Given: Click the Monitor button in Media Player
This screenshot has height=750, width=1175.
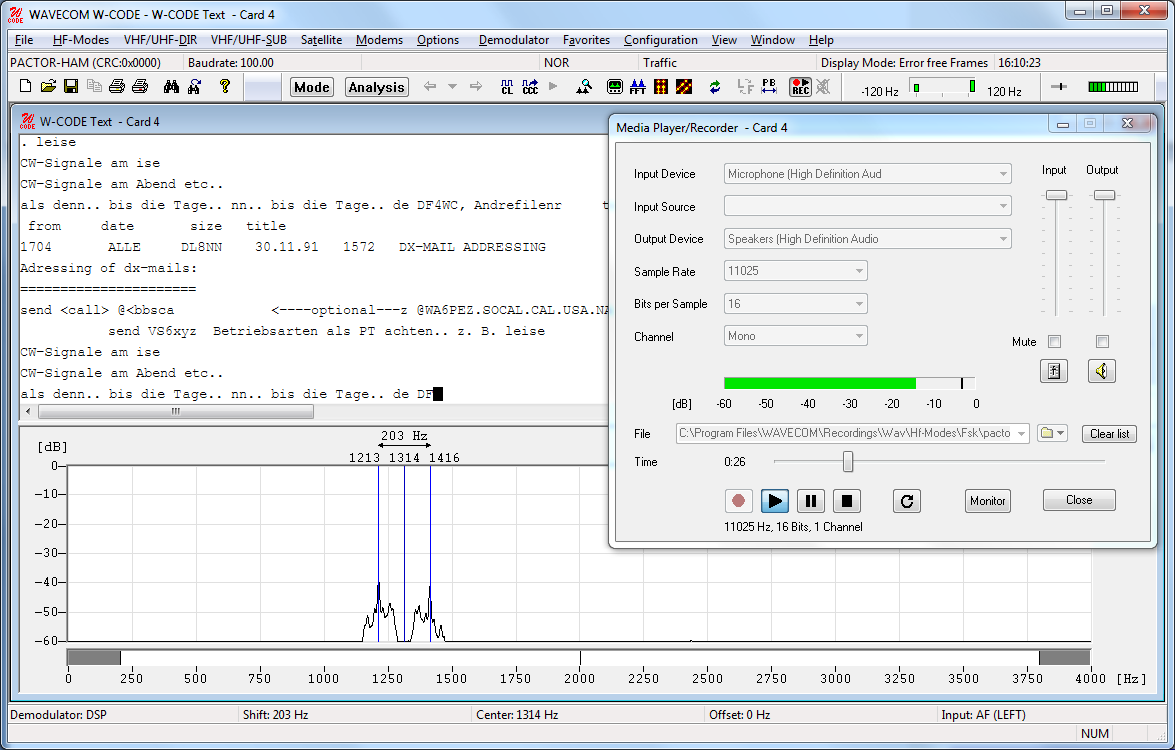Looking at the screenshot, I should [988, 500].
